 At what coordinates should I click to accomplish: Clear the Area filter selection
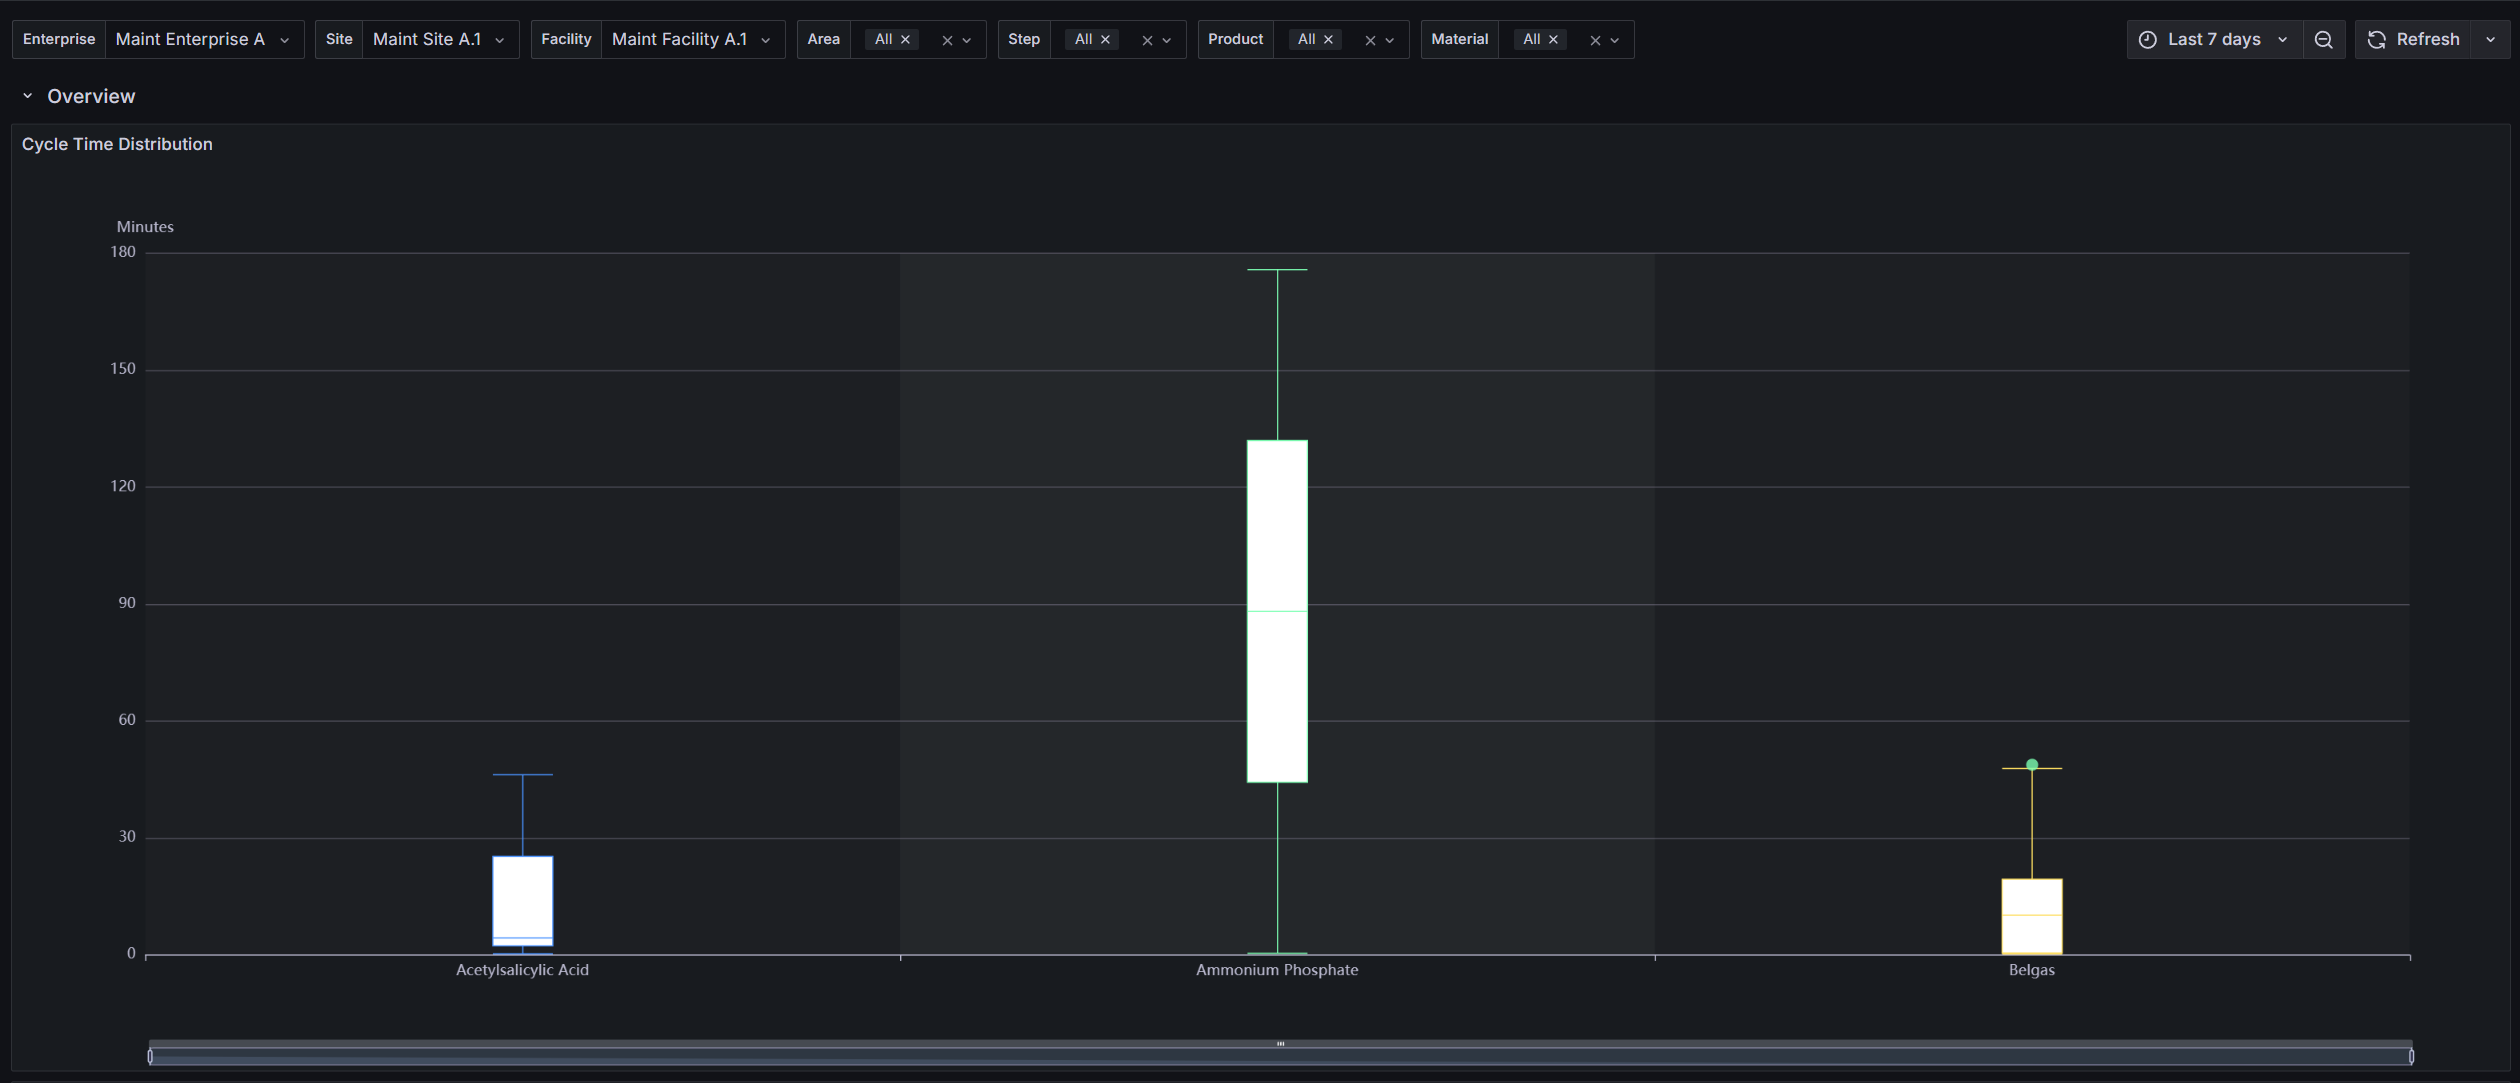(946, 41)
